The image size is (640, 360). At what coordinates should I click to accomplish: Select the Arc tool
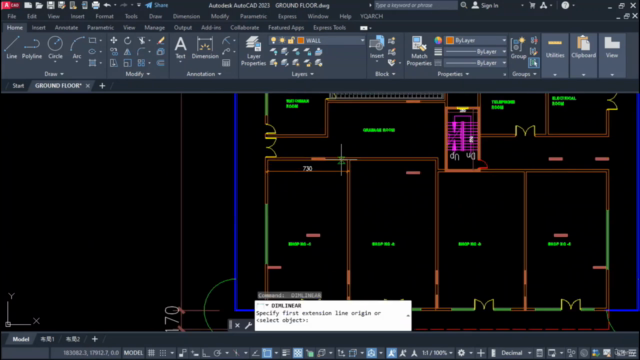77,47
